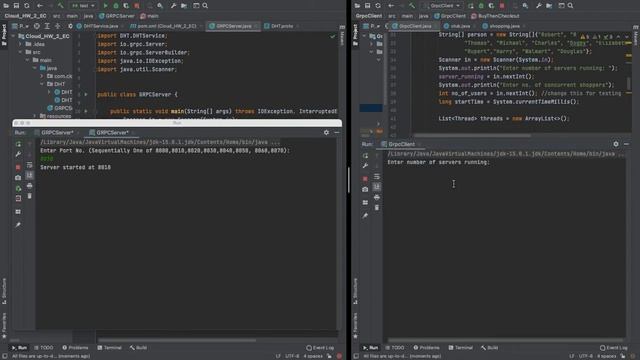Click the Synchronize/reload icon in the left window toolbar
The width and height of the screenshot is (640, 360).
[x=27, y=6]
